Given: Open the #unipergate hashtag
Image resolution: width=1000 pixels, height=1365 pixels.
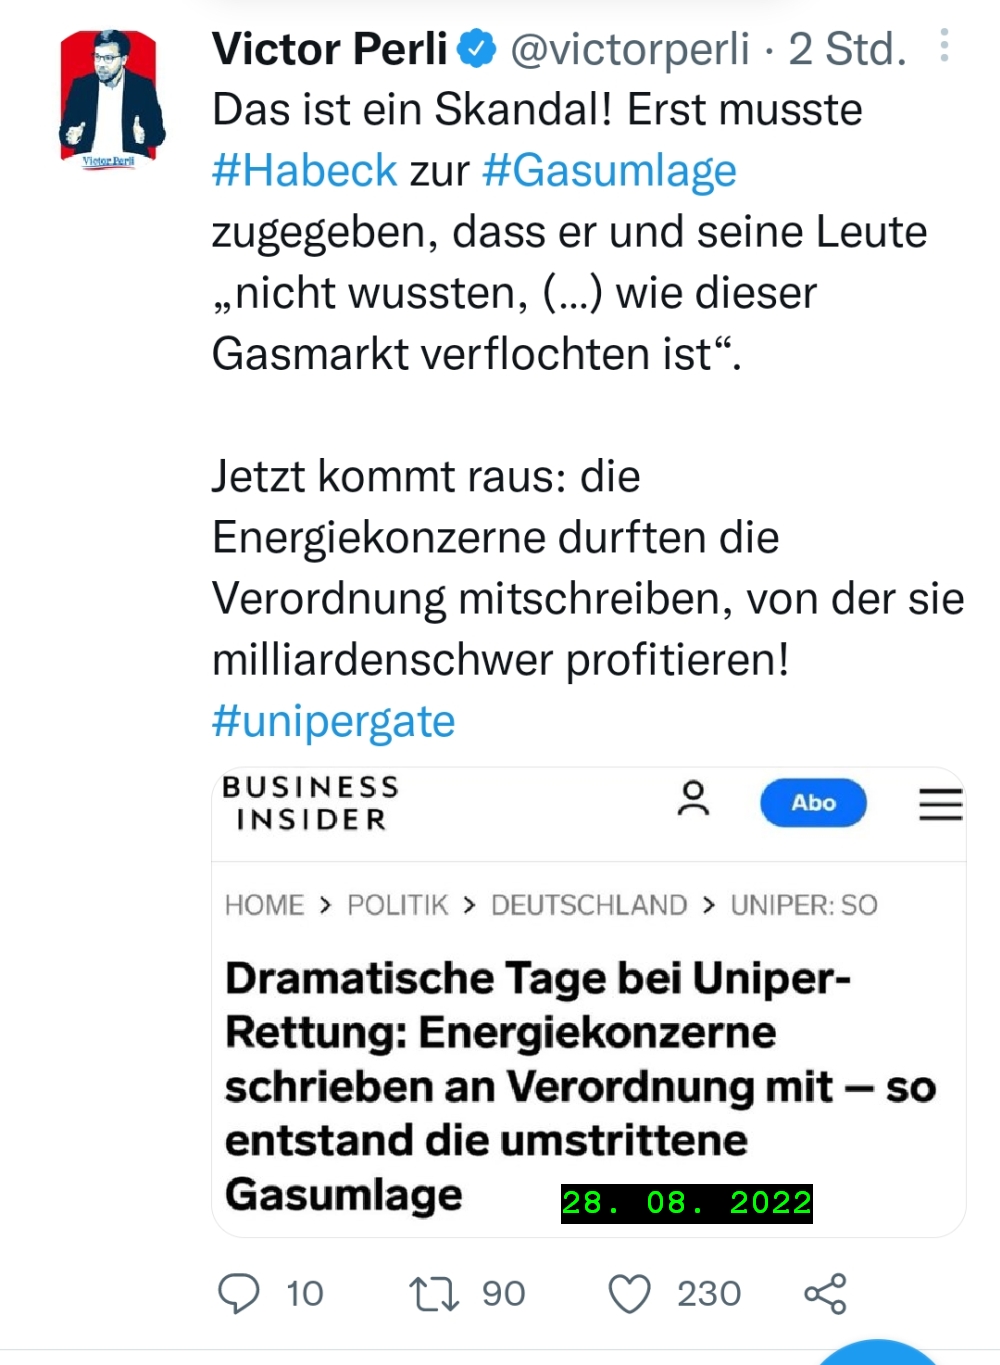Looking at the screenshot, I should pos(333,721).
